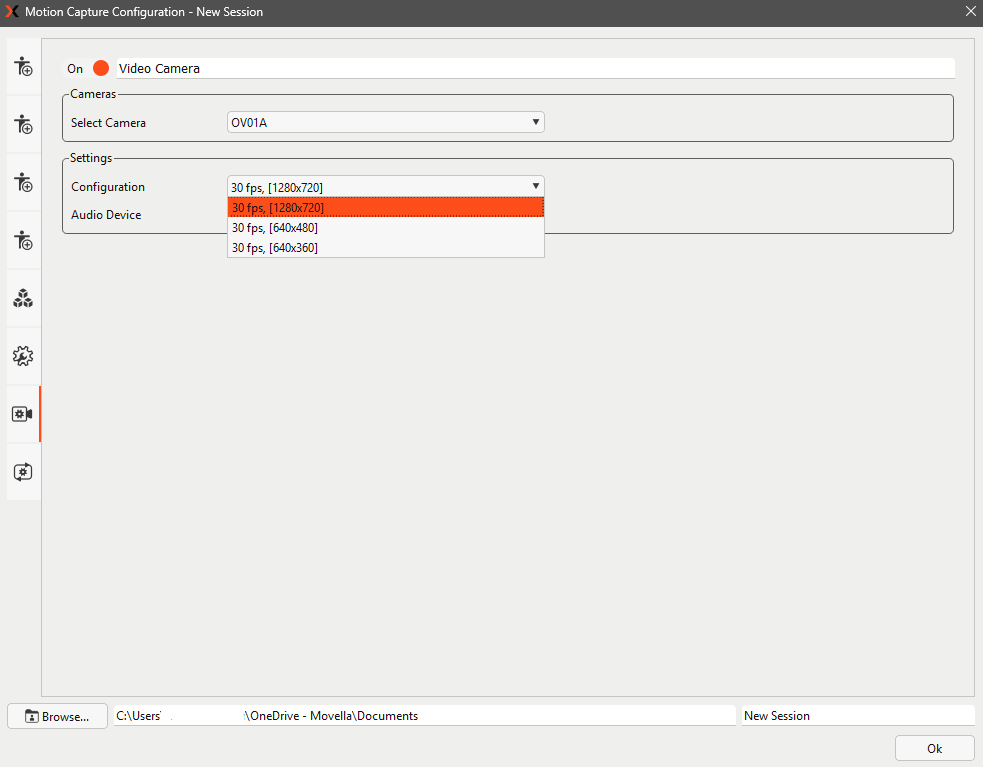Choose the highlighted 30 fps, [1280x720] option
983x767 pixels.
coord(386,208)
